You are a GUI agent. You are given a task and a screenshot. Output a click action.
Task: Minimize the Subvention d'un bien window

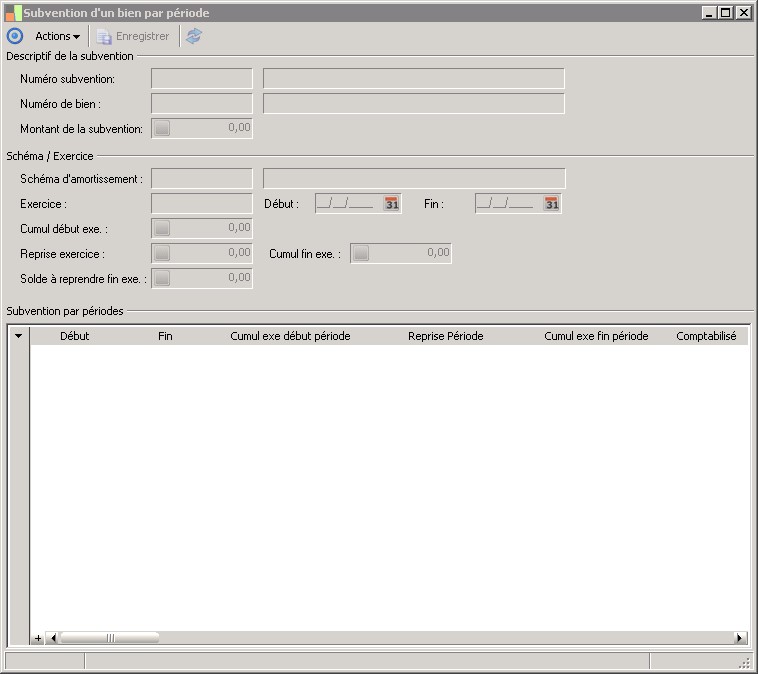point(709,13)
